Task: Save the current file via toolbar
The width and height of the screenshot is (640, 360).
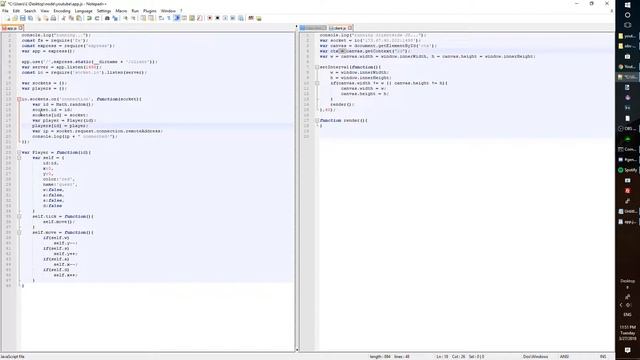Action: tap(22, 18)
